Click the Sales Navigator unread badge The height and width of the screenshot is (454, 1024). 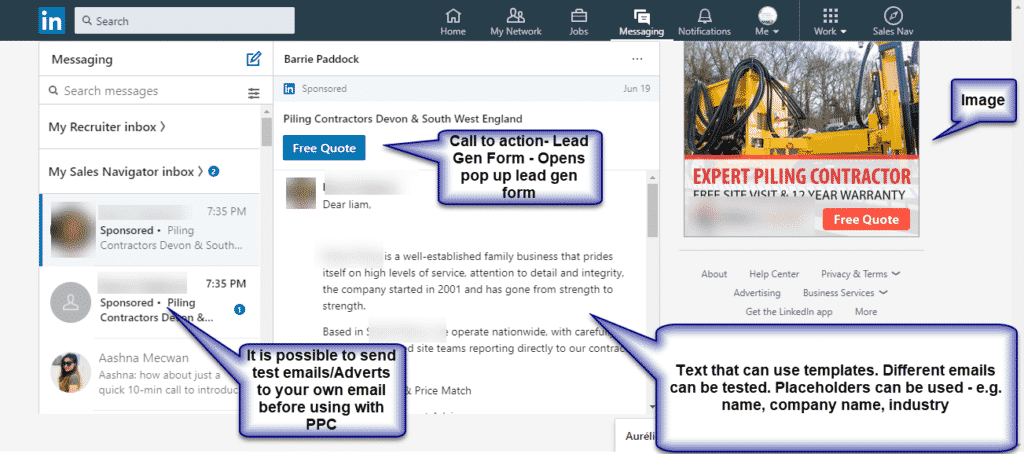[x=214, y=172]
